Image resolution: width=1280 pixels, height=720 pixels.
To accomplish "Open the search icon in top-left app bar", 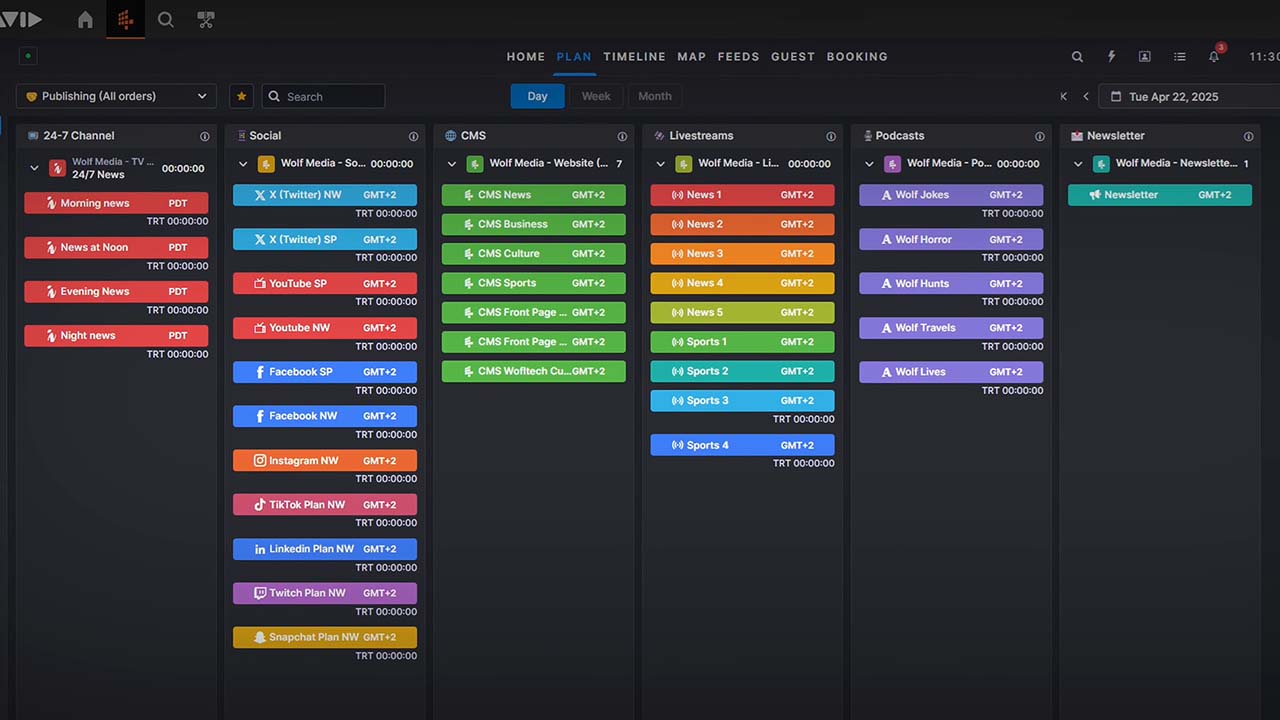I will pos(166,20).
